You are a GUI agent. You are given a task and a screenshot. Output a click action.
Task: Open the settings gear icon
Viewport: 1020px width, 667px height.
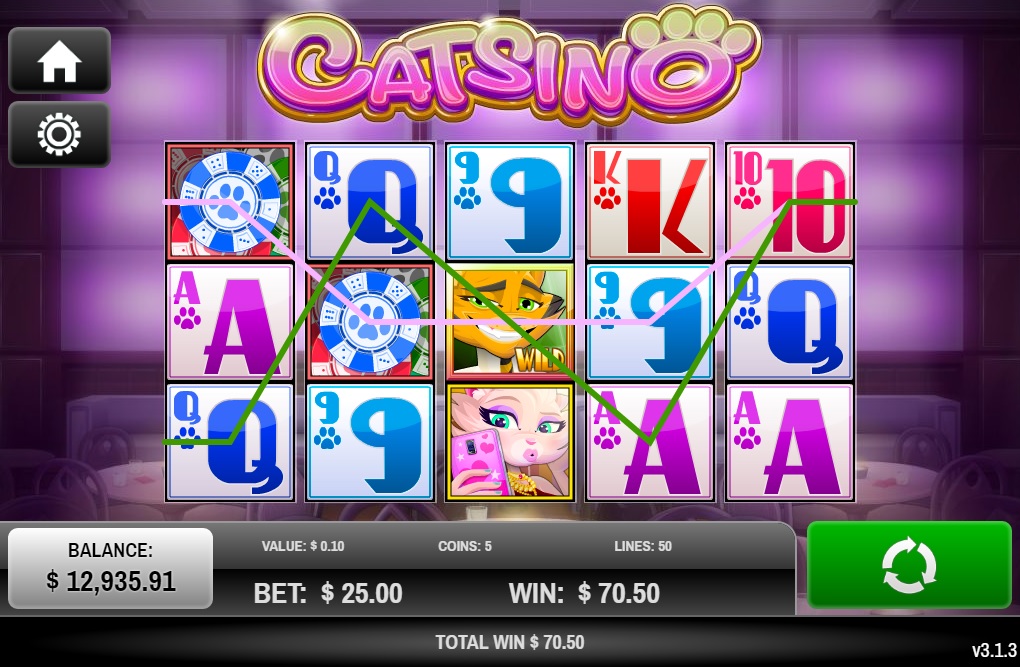[59, 134]
